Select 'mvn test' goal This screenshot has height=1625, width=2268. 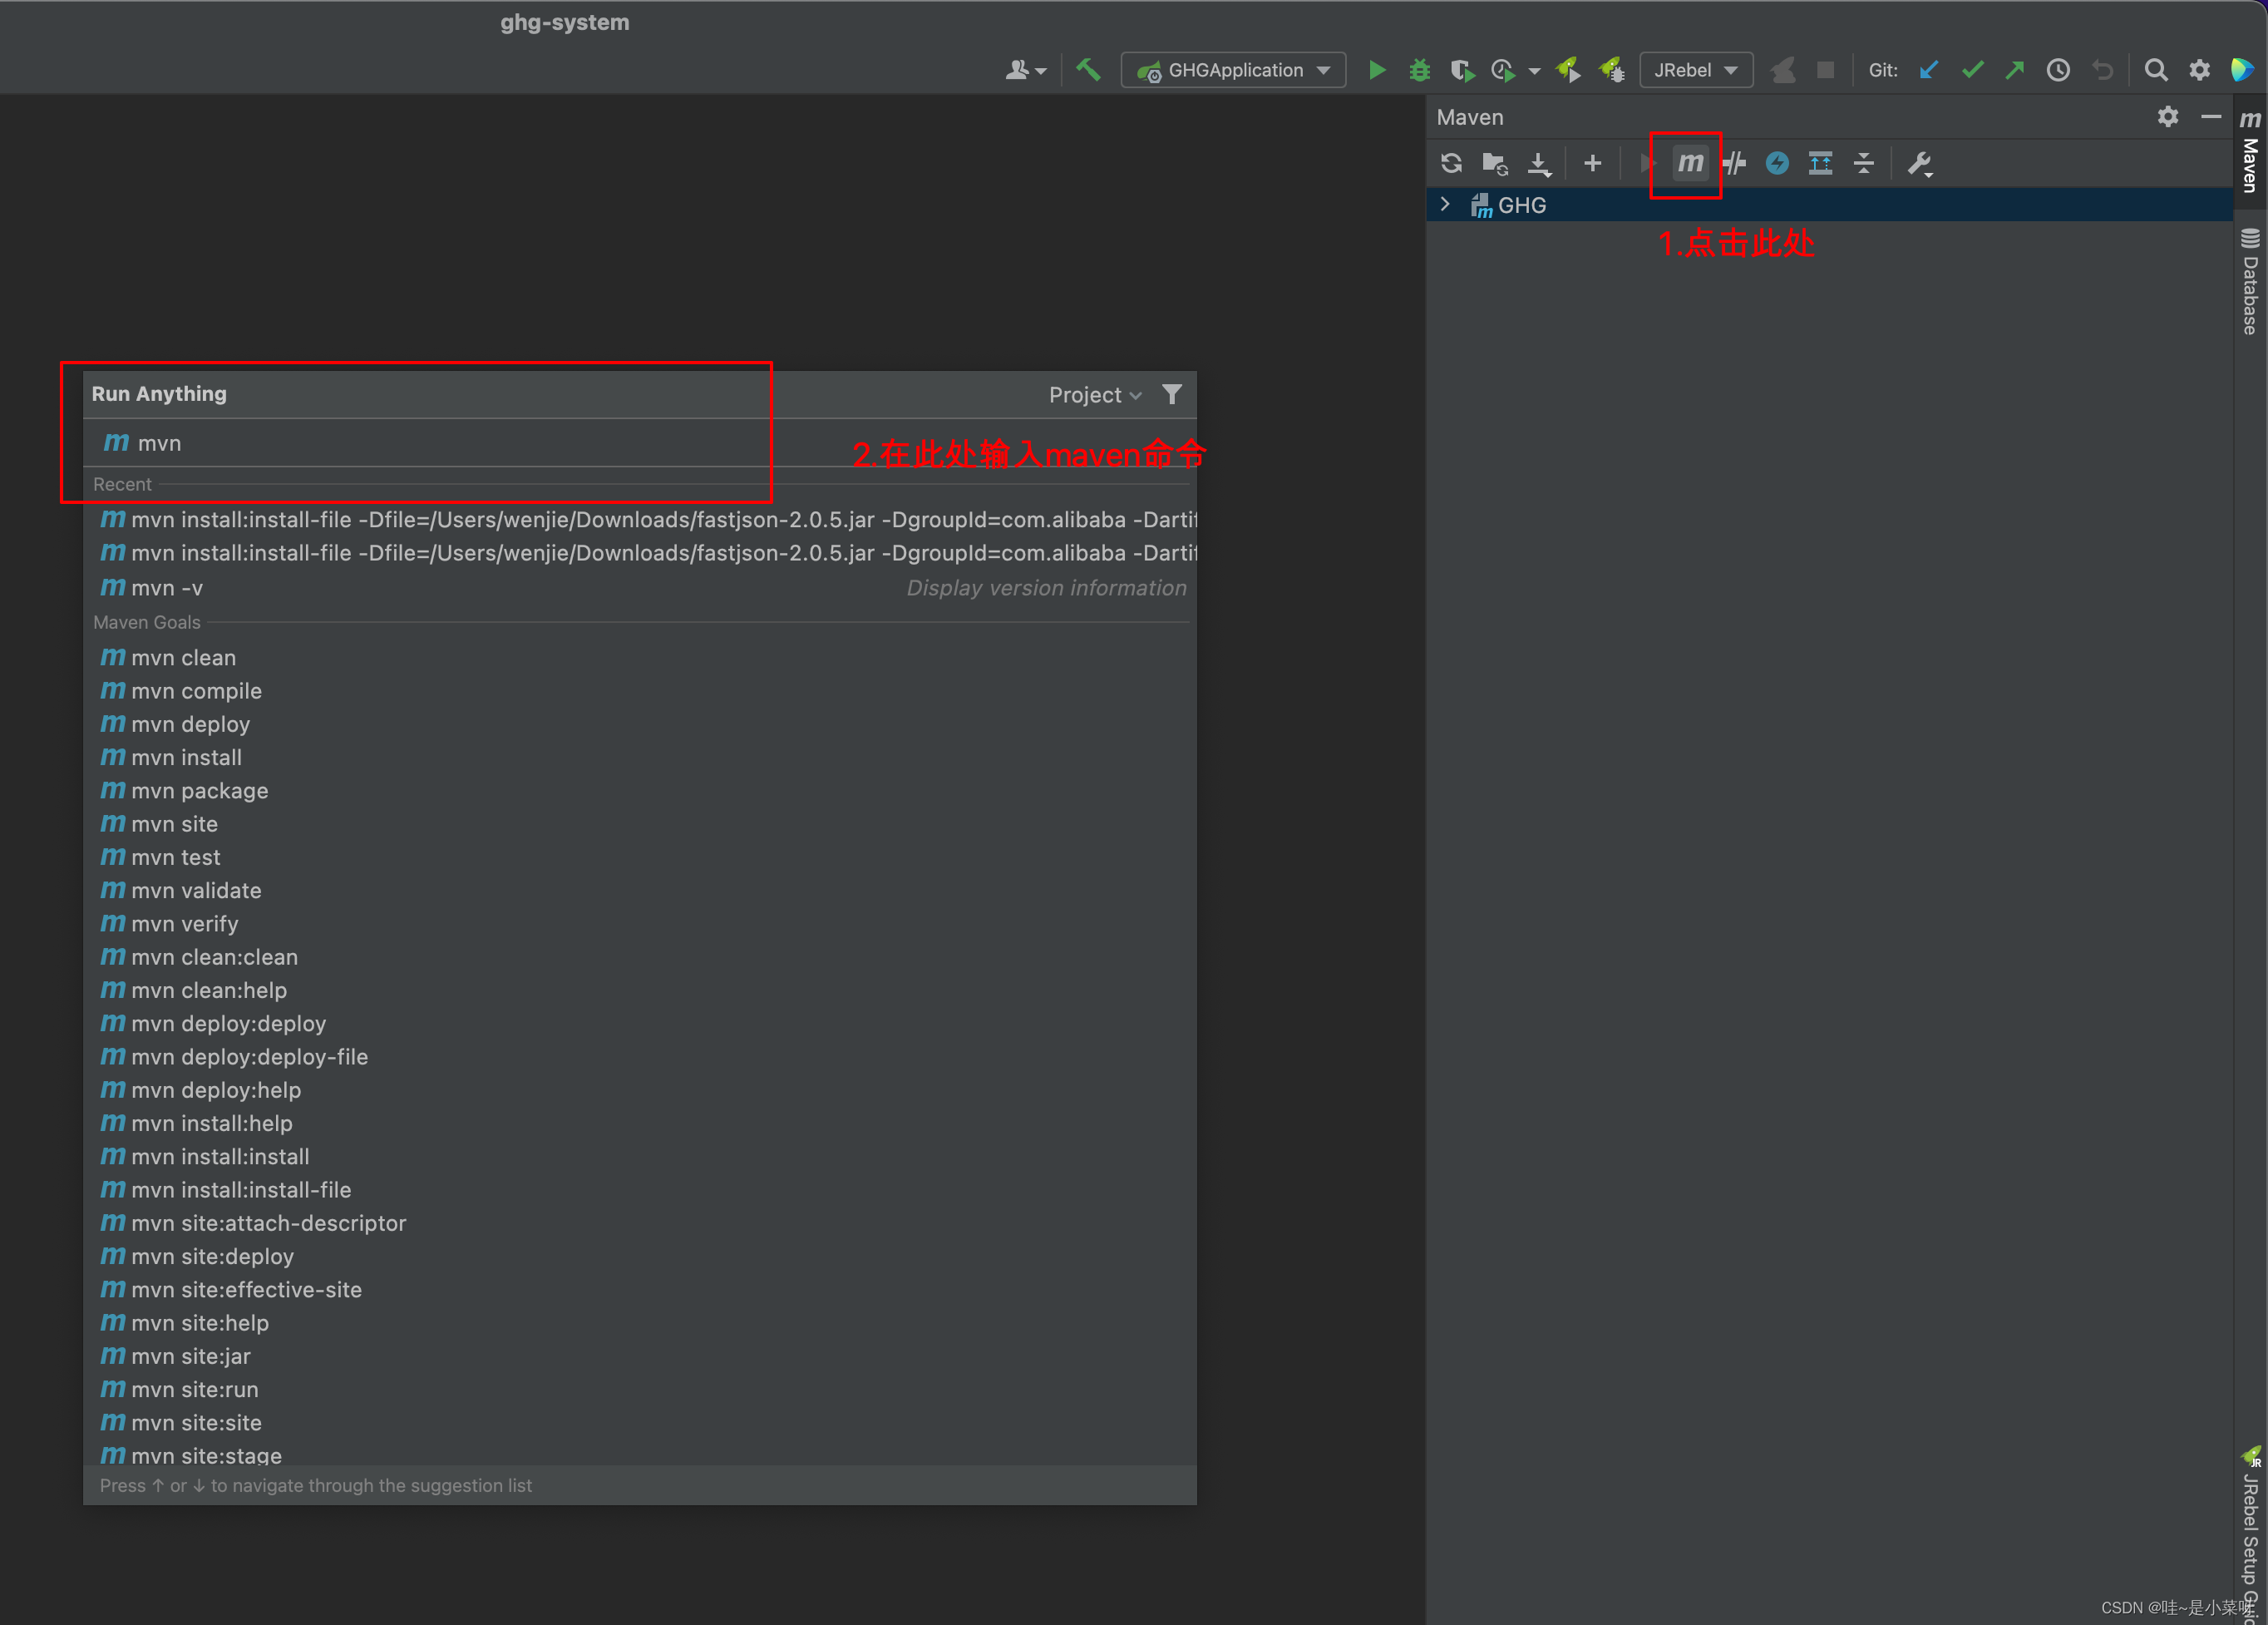click(x=640, y=857)
